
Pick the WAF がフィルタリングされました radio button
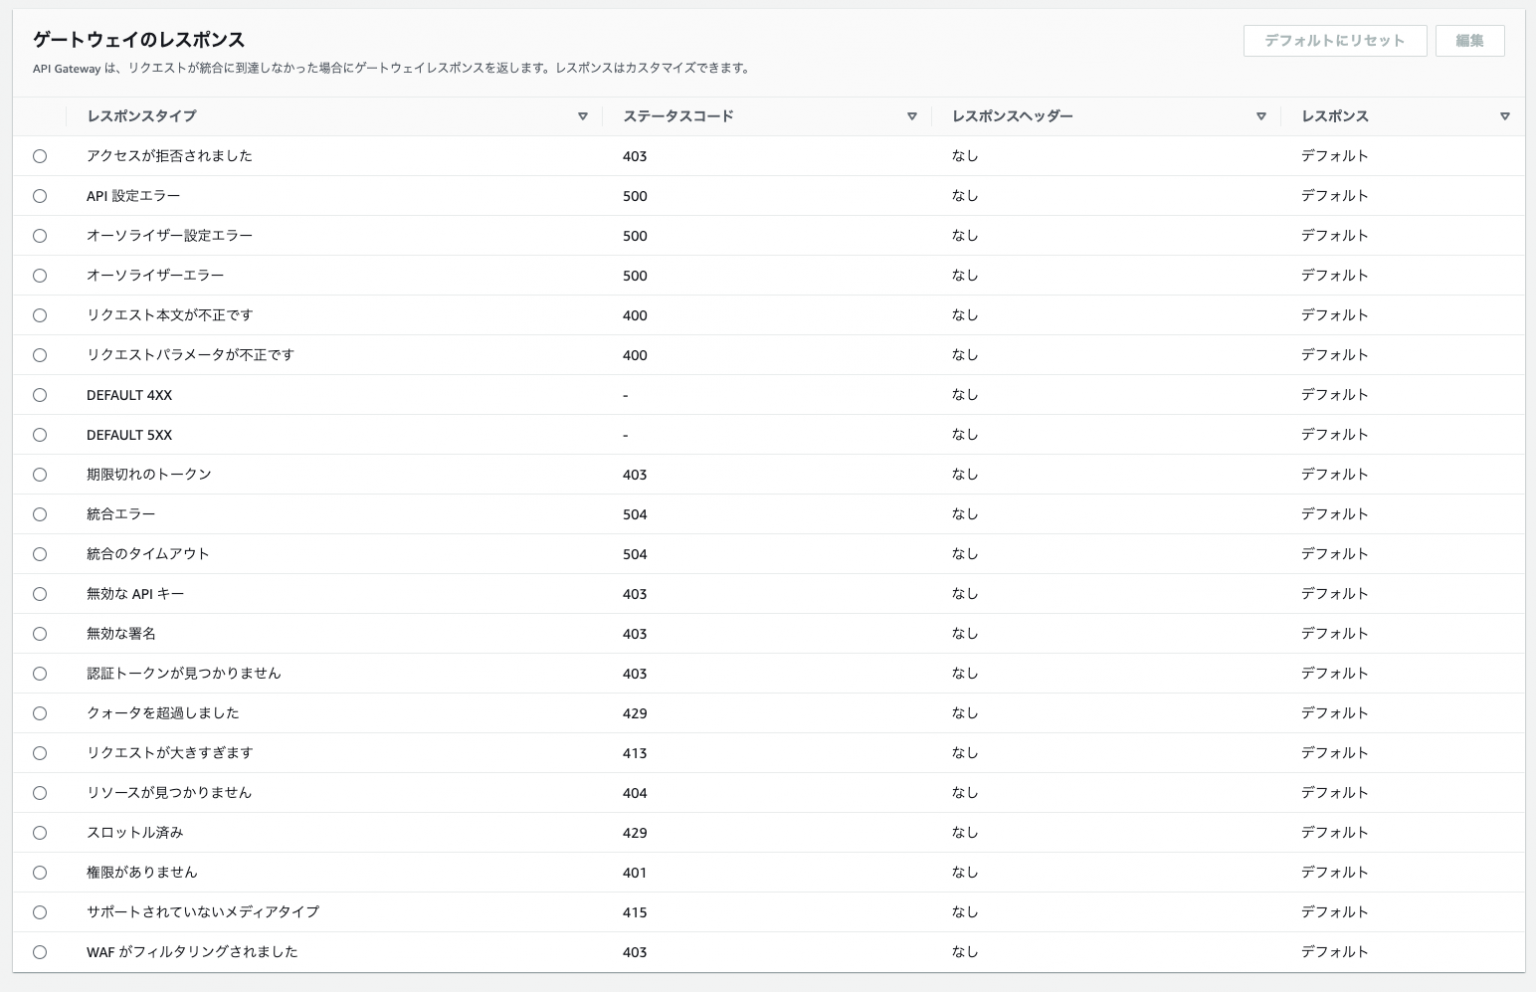click(x=40, y=952)
